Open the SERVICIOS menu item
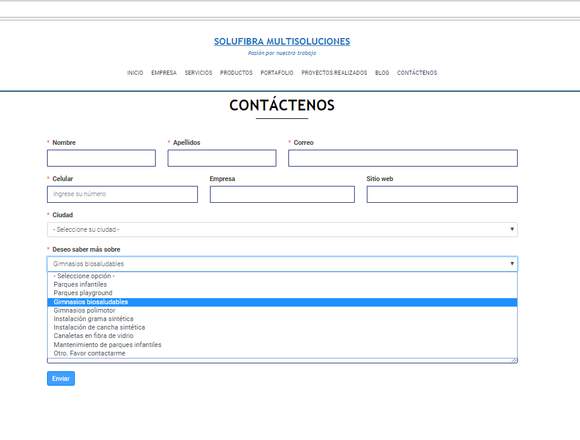This screenshot has width=580, height=440. (x=198, y=73)
